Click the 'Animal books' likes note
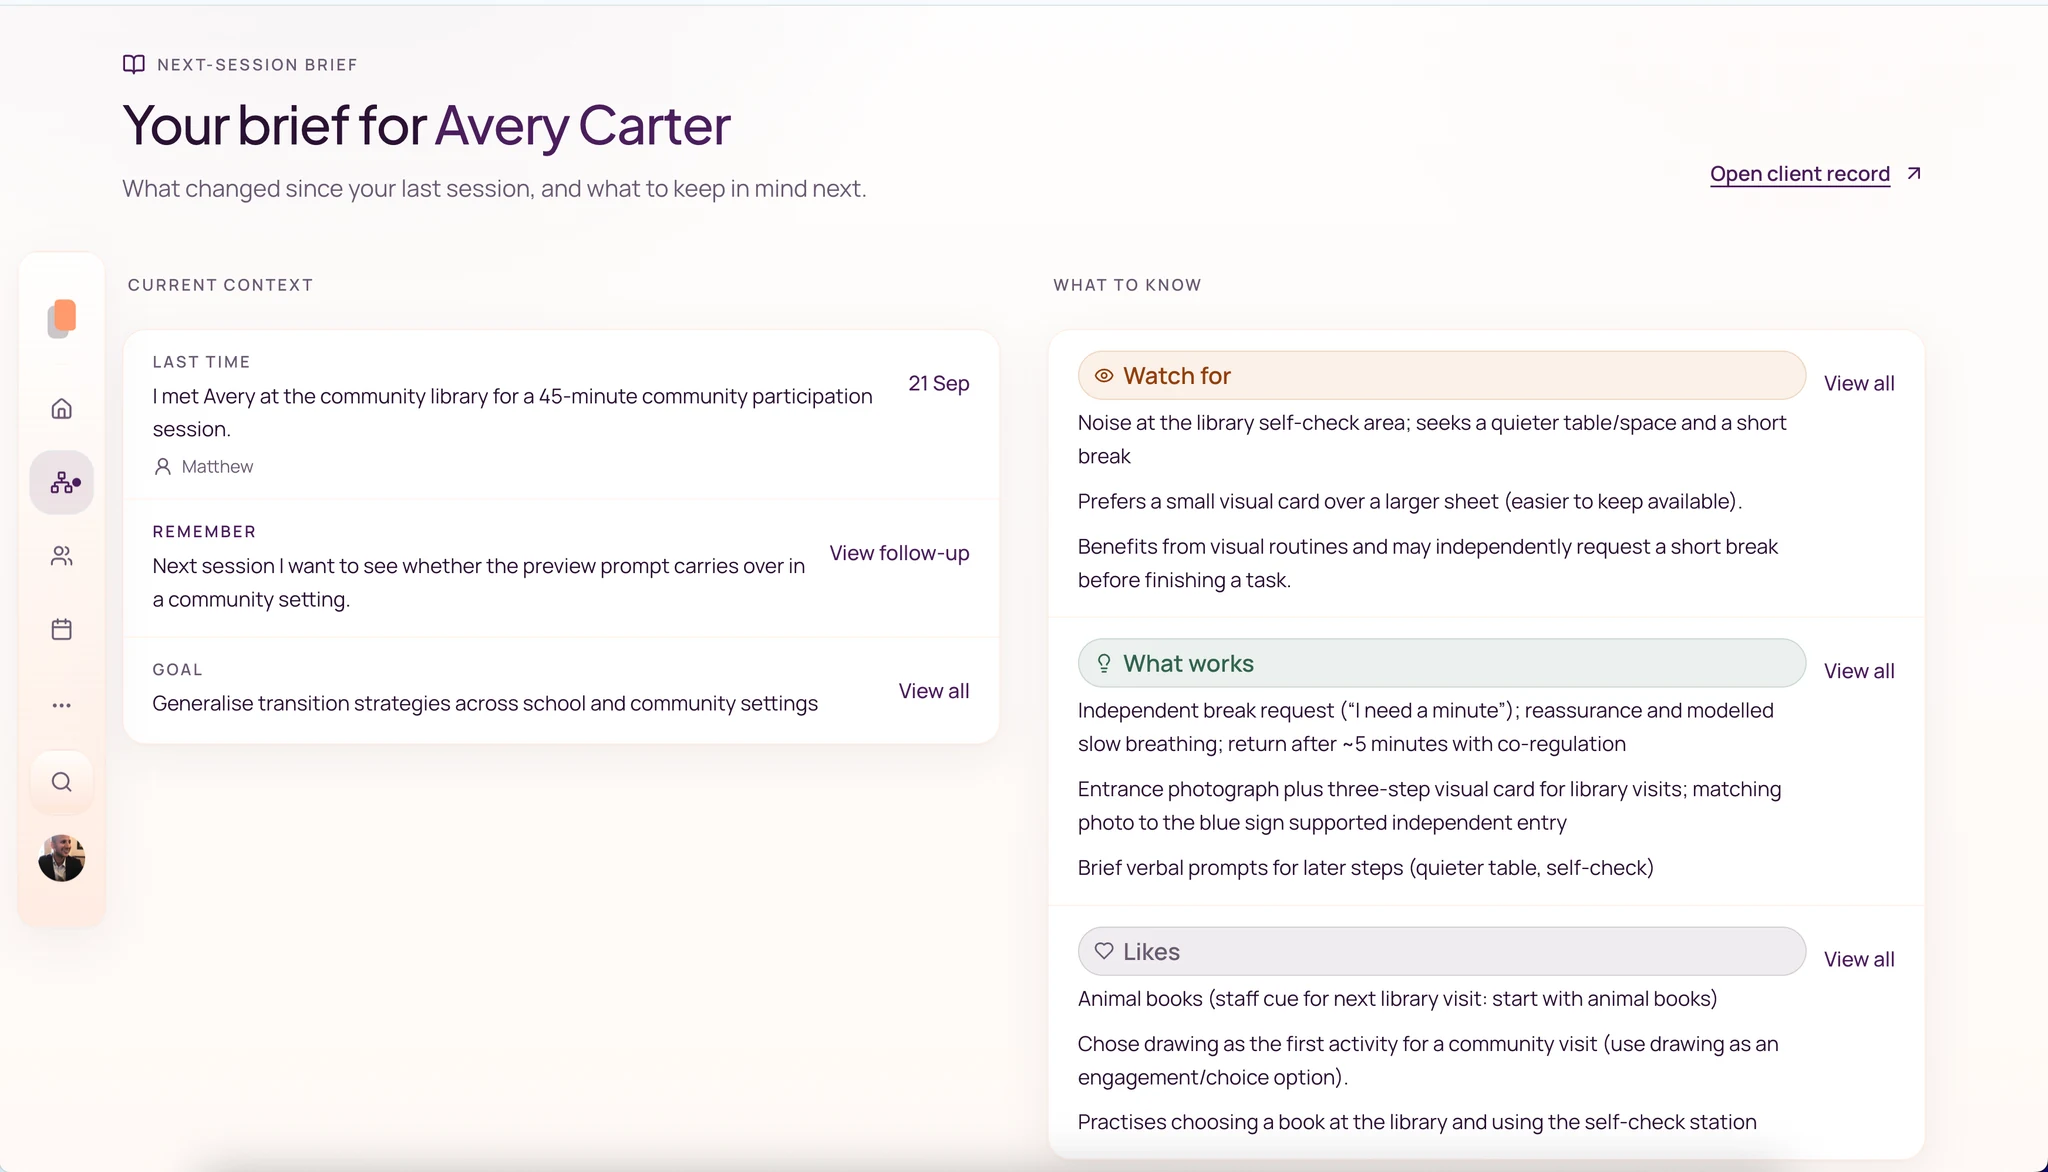This screenshot has width=2048, height=1172. [1398, 999]
